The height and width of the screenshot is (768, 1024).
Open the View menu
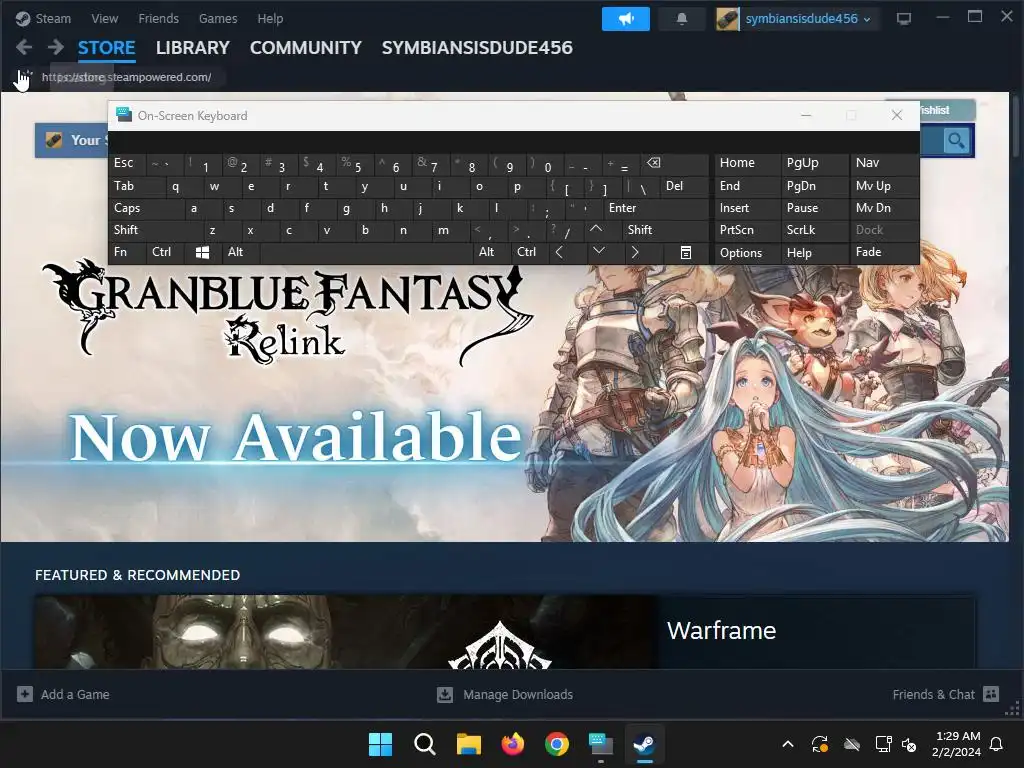104,18
